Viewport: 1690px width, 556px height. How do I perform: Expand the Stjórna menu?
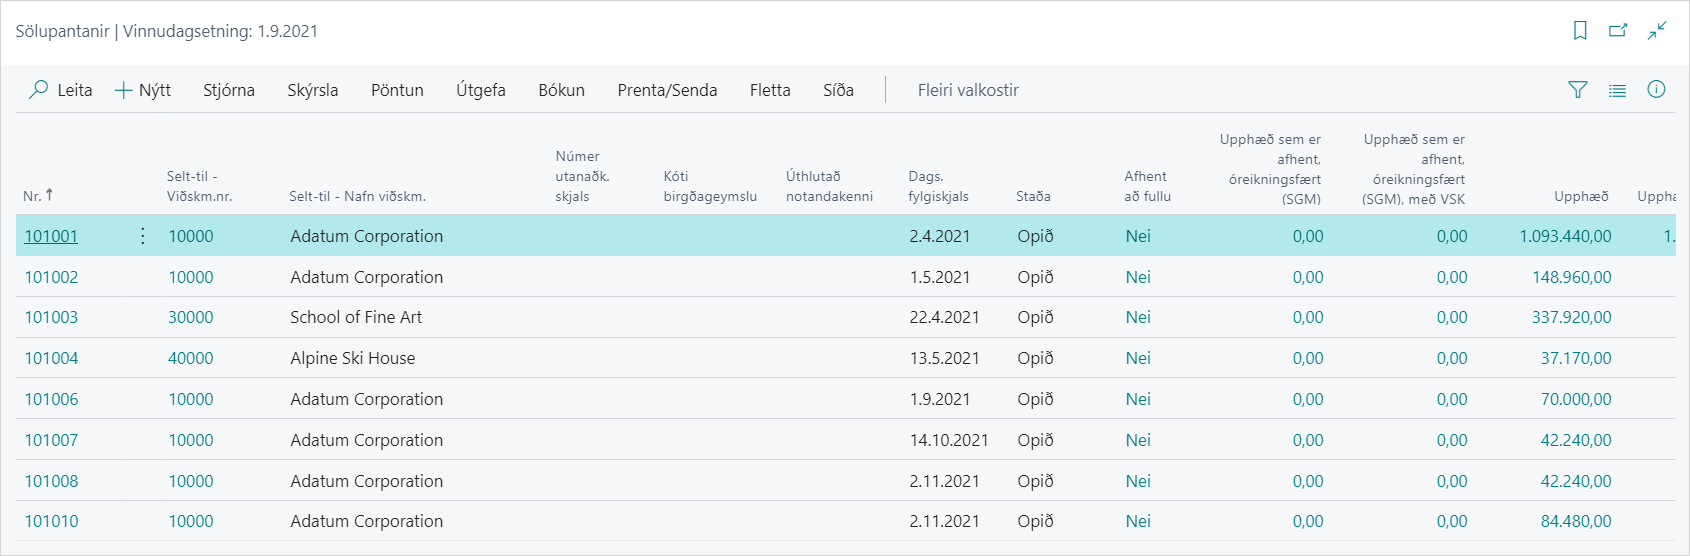[228, 90]
